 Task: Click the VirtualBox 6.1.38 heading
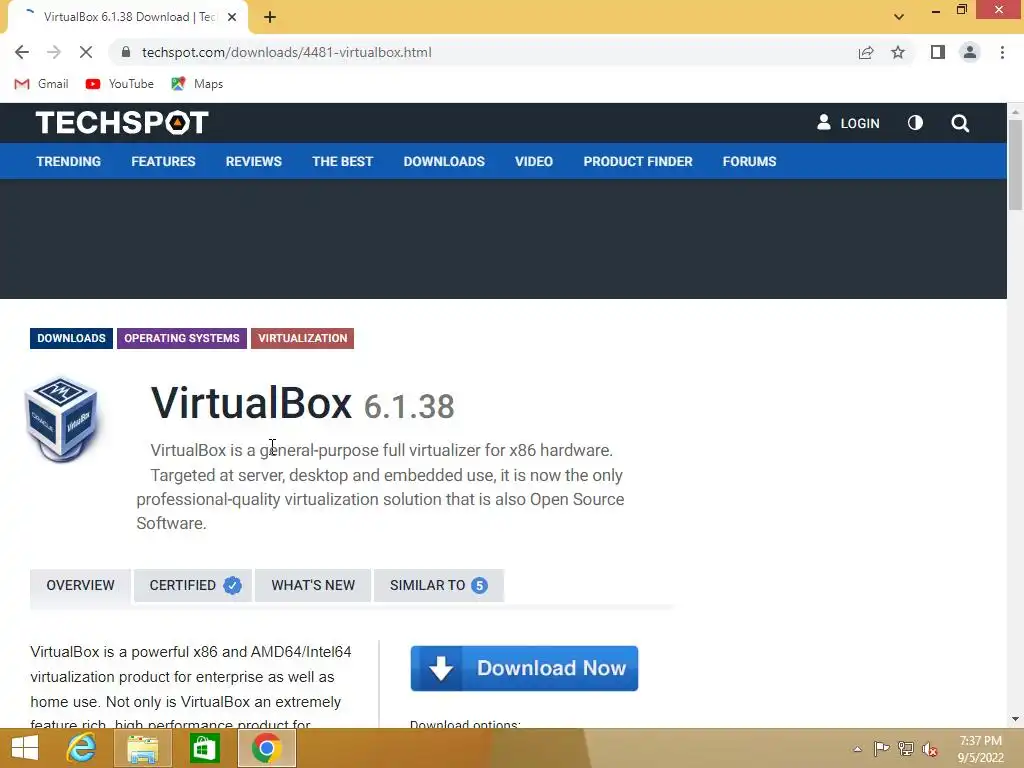[x=302, y=404]
